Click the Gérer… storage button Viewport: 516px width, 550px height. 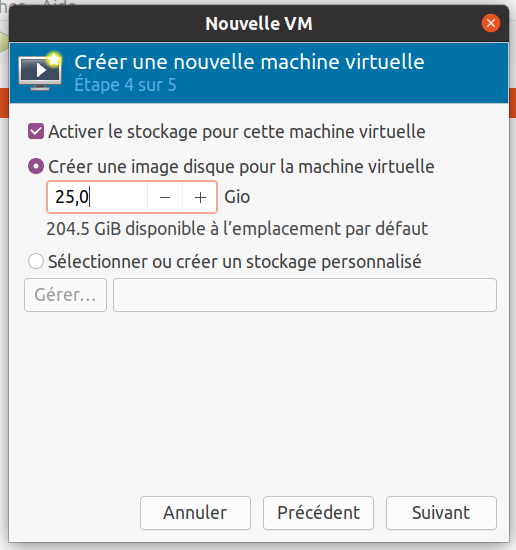65,295
